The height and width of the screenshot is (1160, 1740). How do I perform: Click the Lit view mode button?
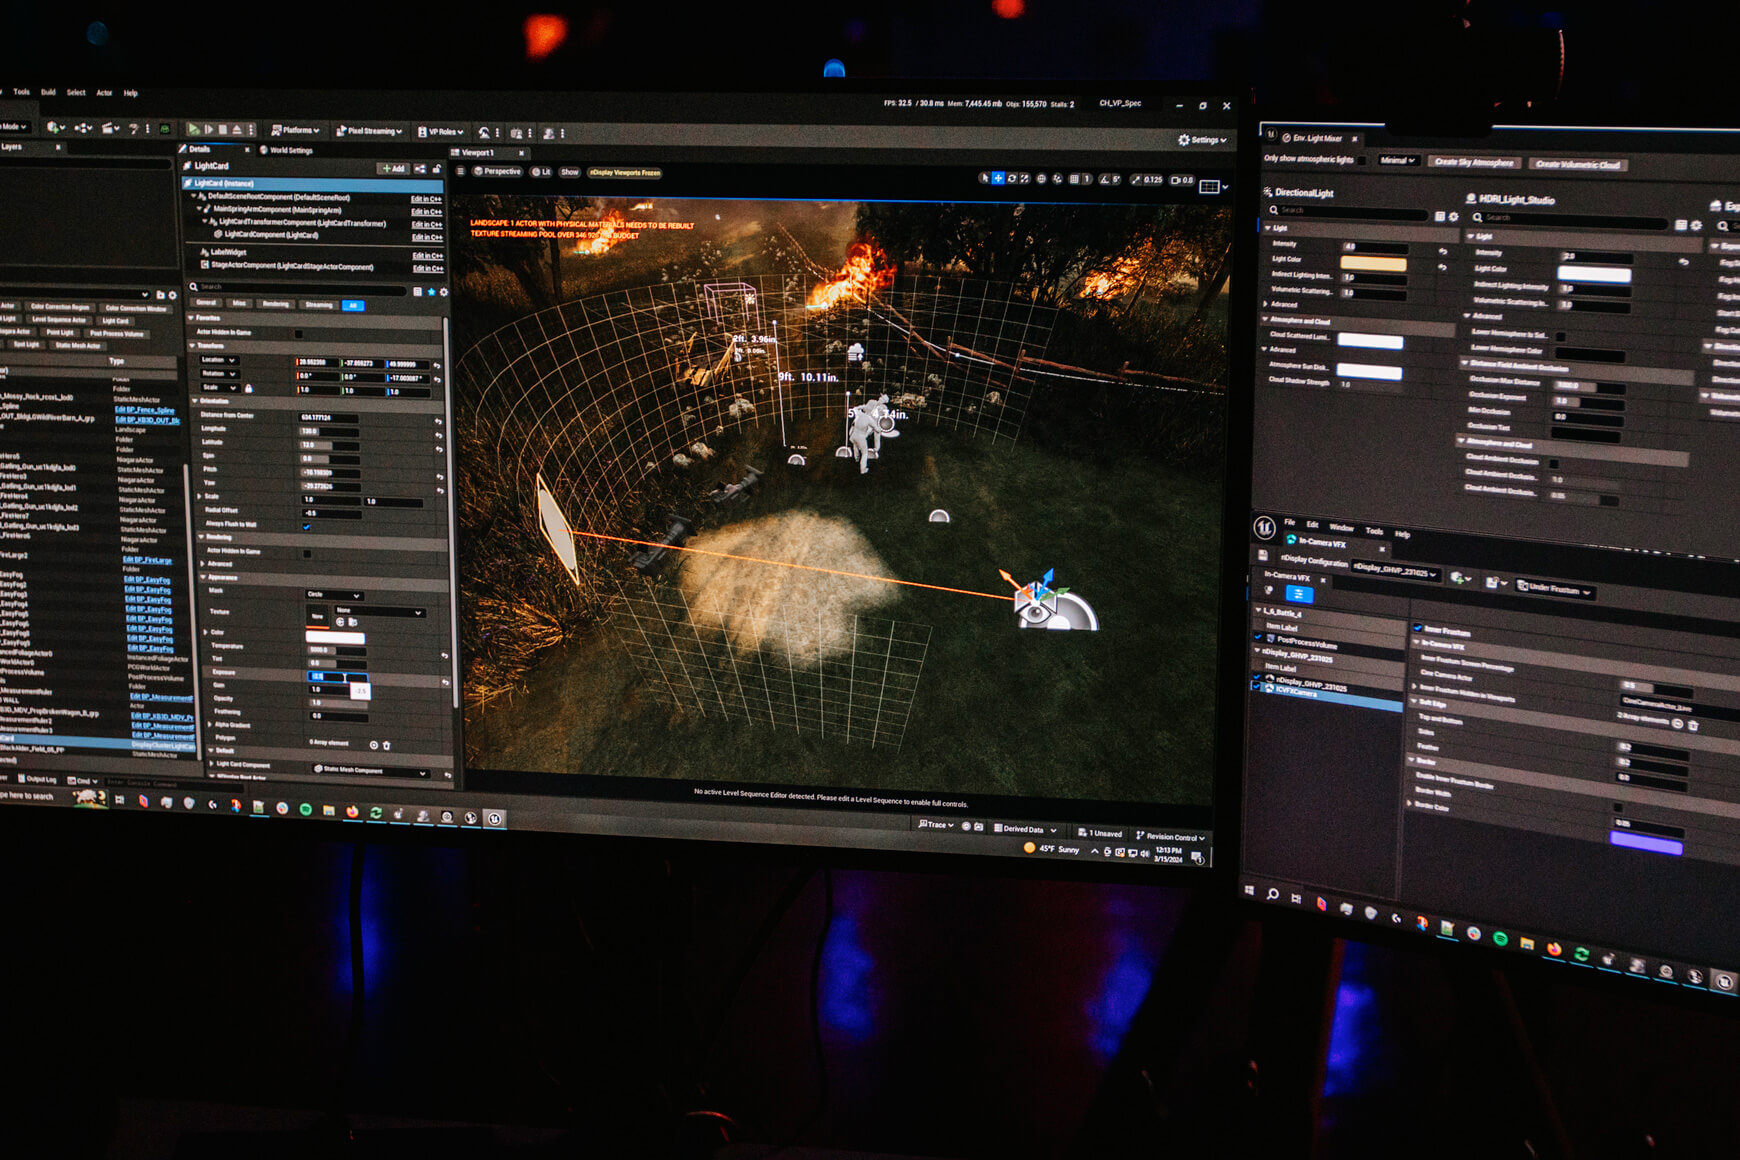(x=541, y=172)
